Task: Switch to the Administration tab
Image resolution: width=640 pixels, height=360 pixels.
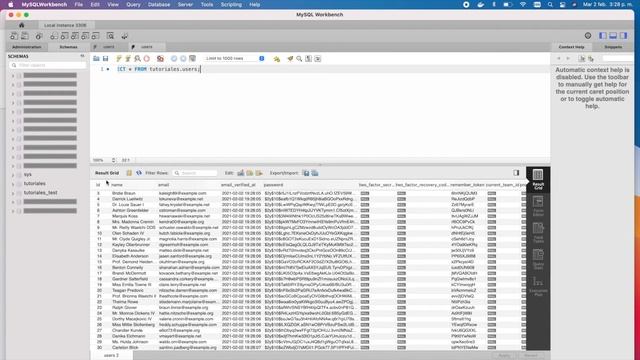Action: click(x=27, y=47)
